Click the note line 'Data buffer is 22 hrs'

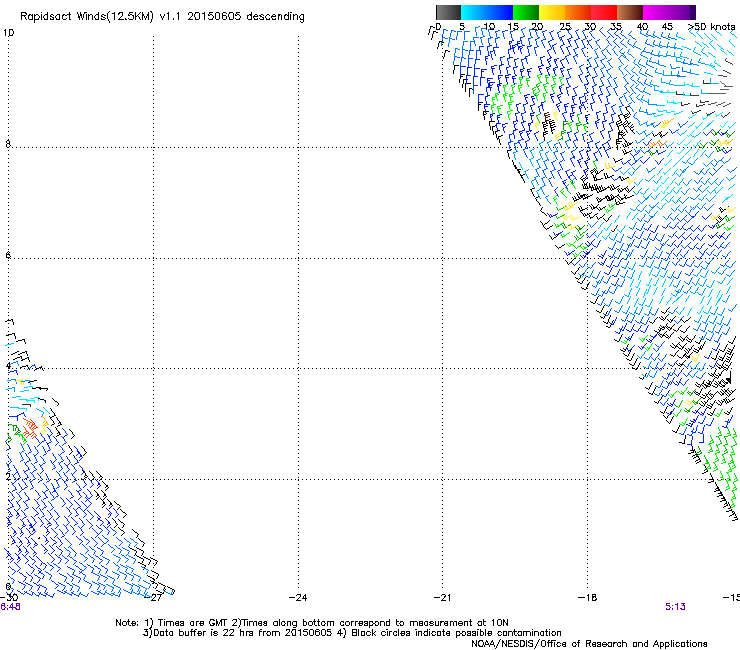point(352,633)
